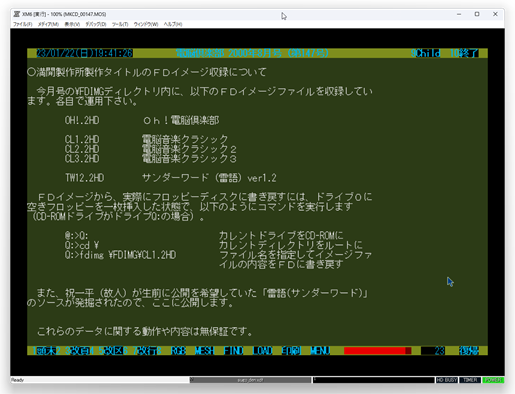
Task: Click the TW12.2HD file name
Action: point(85,178)
